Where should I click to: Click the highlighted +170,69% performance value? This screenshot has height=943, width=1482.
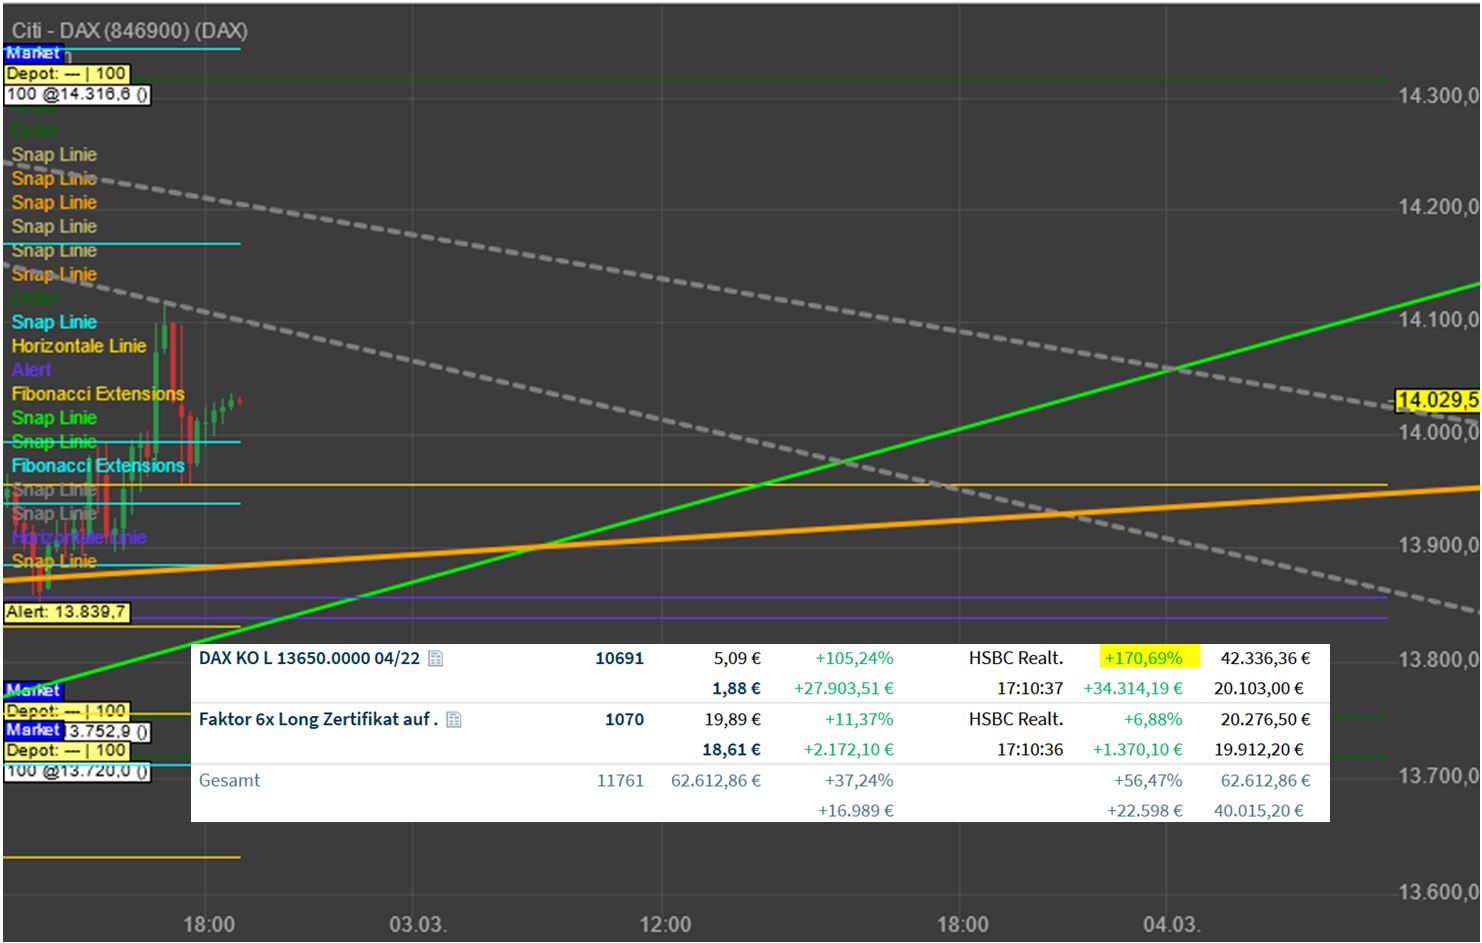pos(1143,658)
